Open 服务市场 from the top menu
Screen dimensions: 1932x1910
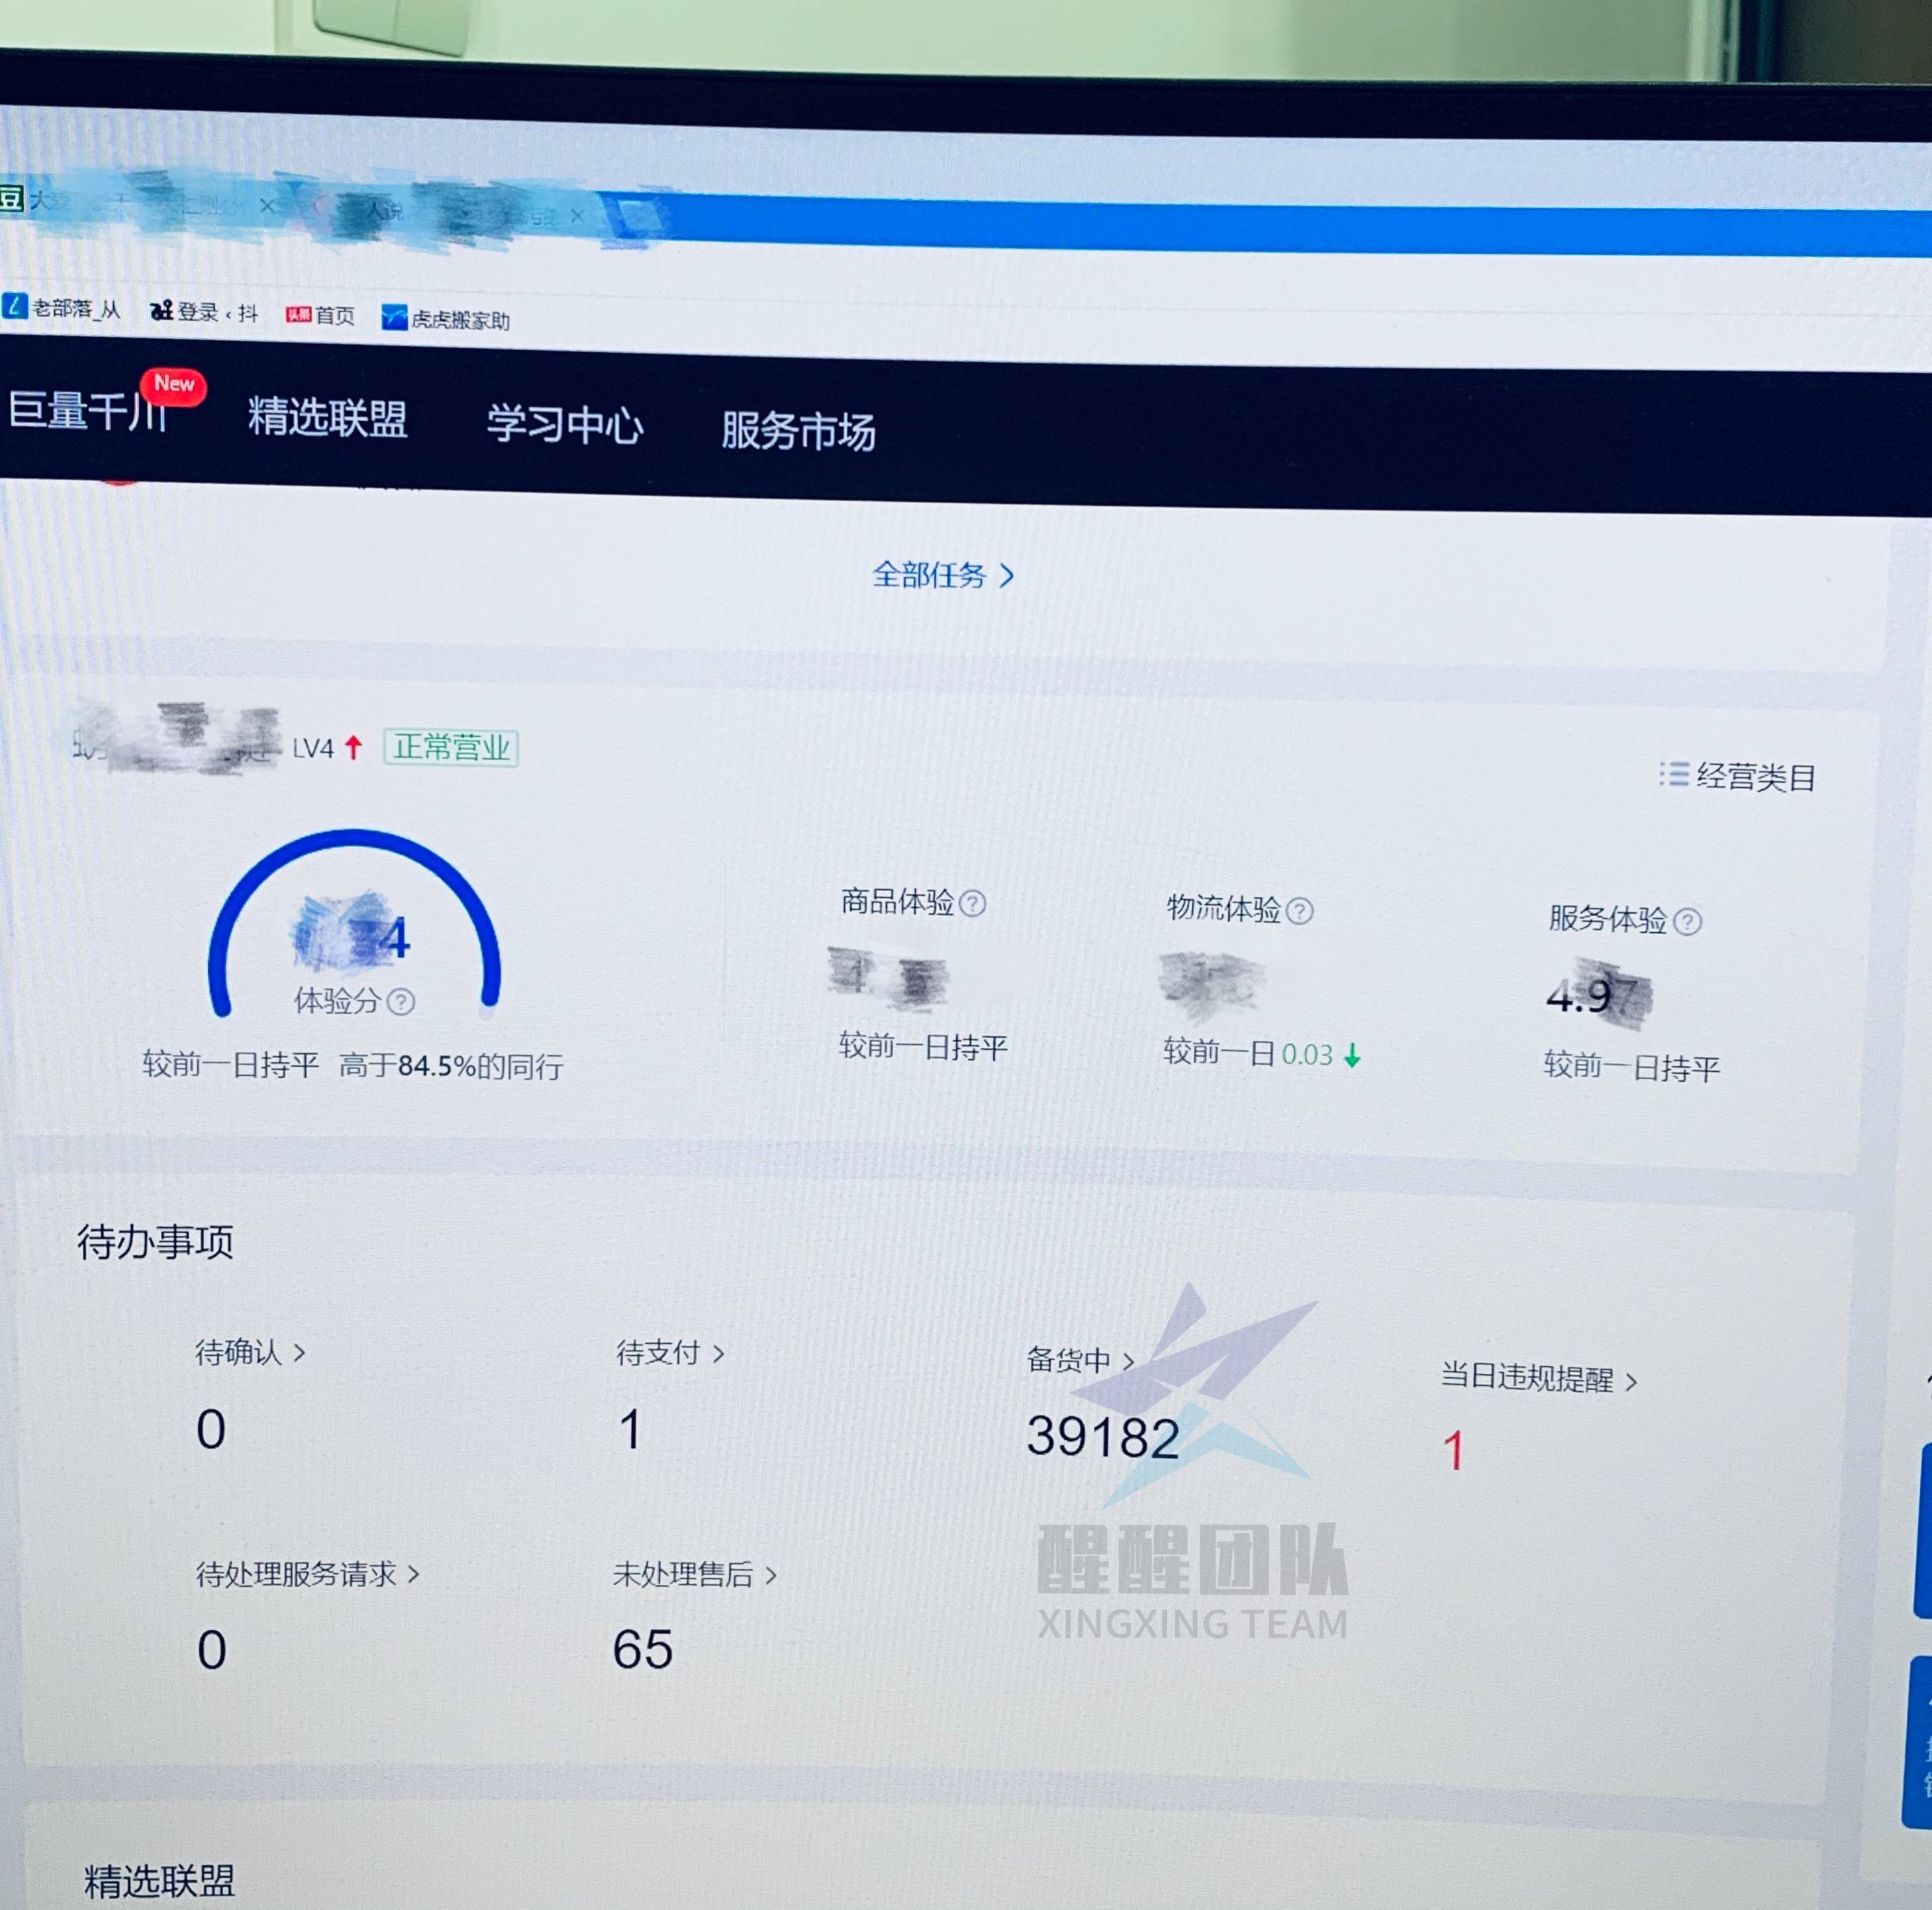tap(798, 431)
